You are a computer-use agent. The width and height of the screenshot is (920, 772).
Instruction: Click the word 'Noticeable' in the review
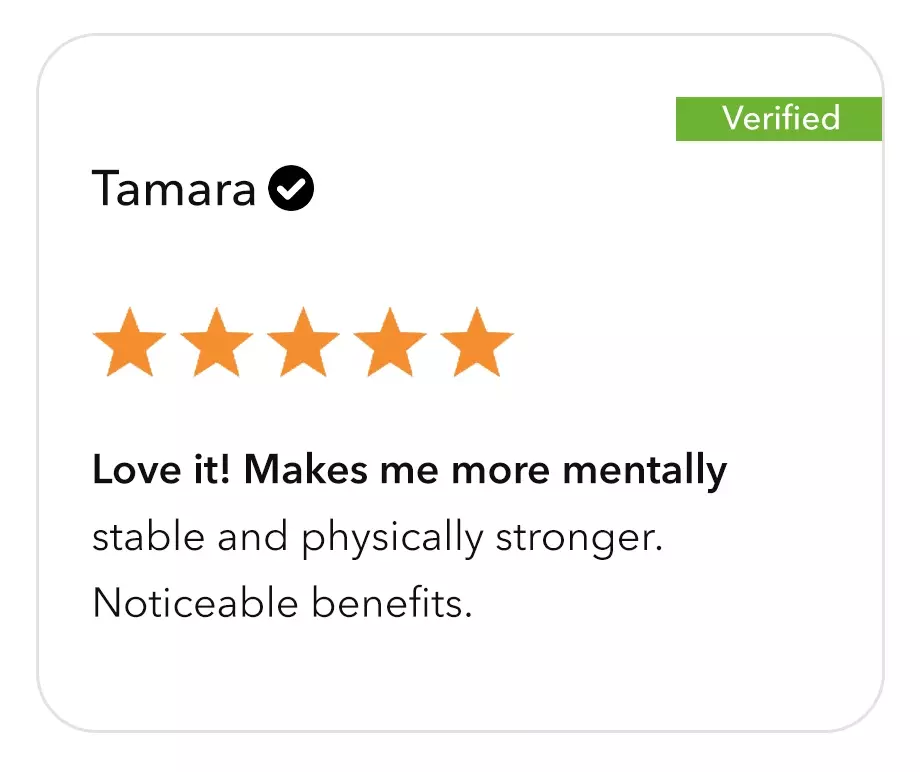[195, 602]
